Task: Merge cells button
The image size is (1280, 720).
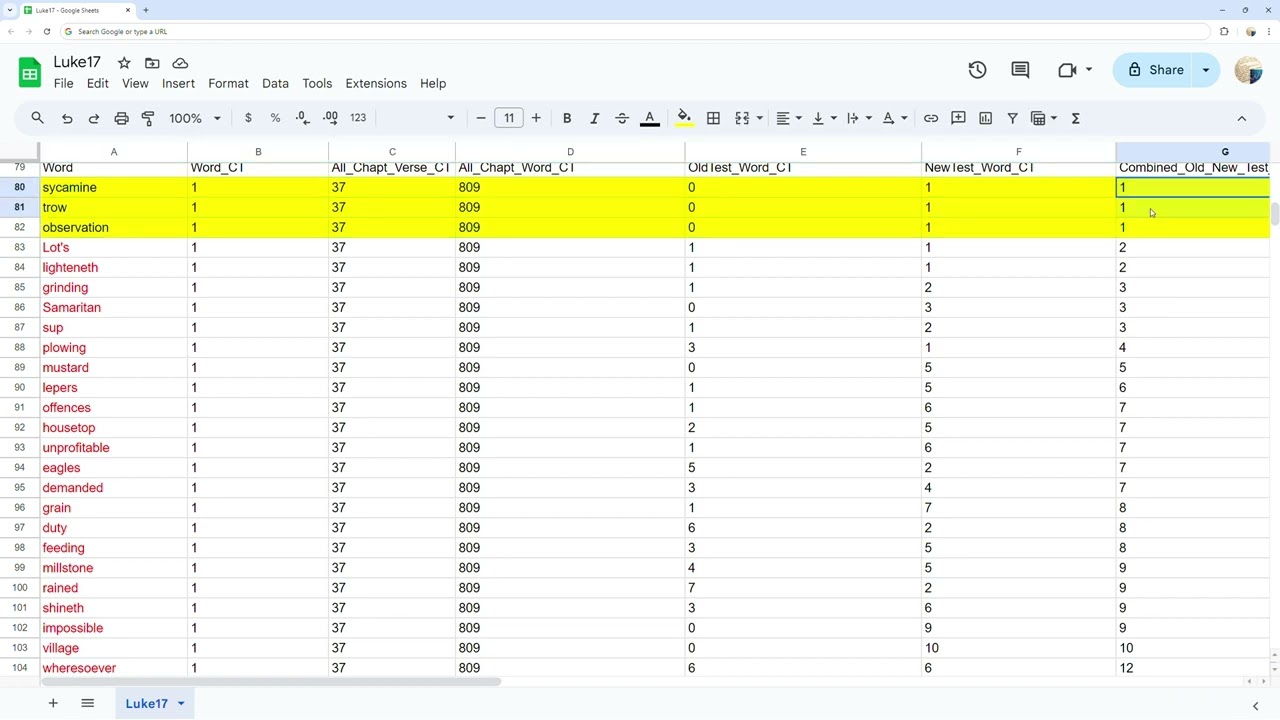Action: (742, 118)
